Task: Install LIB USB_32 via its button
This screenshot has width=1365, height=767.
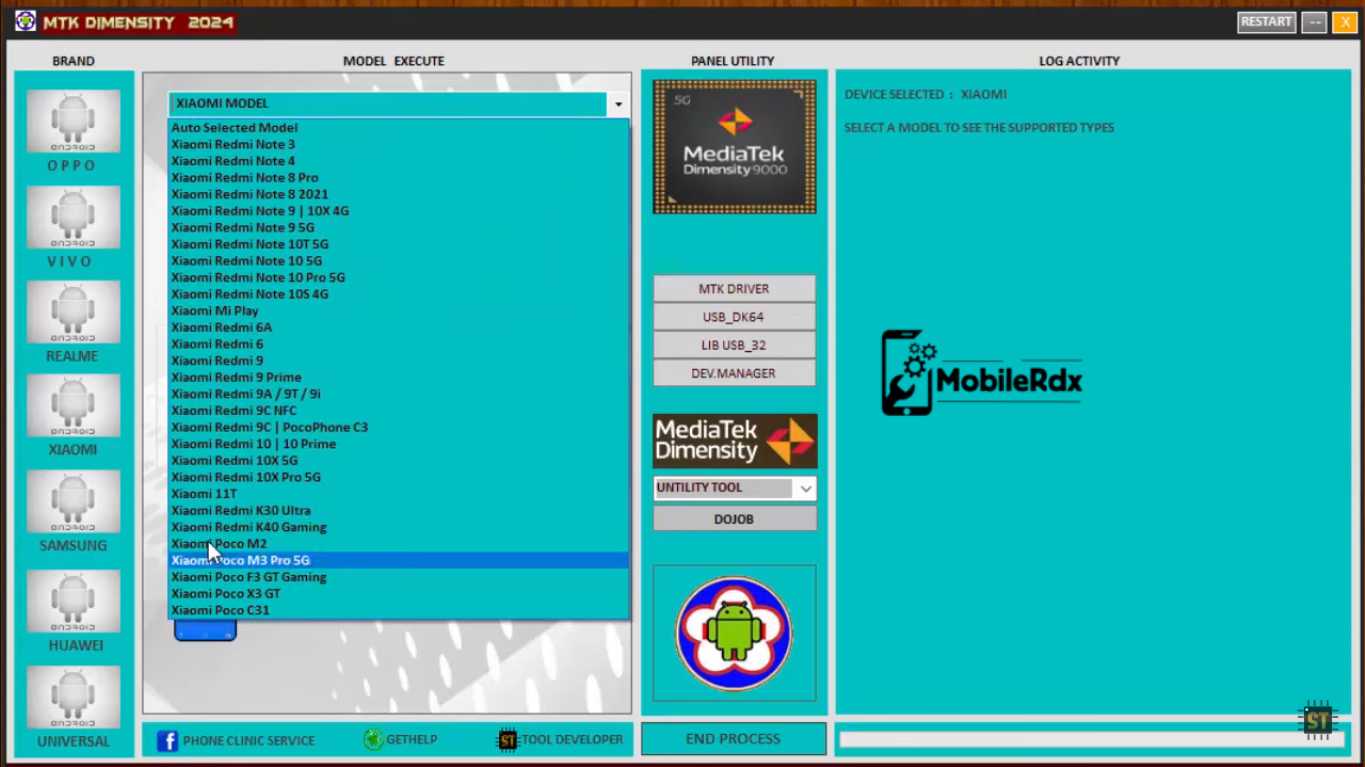Action: click(x=734, y=345)
